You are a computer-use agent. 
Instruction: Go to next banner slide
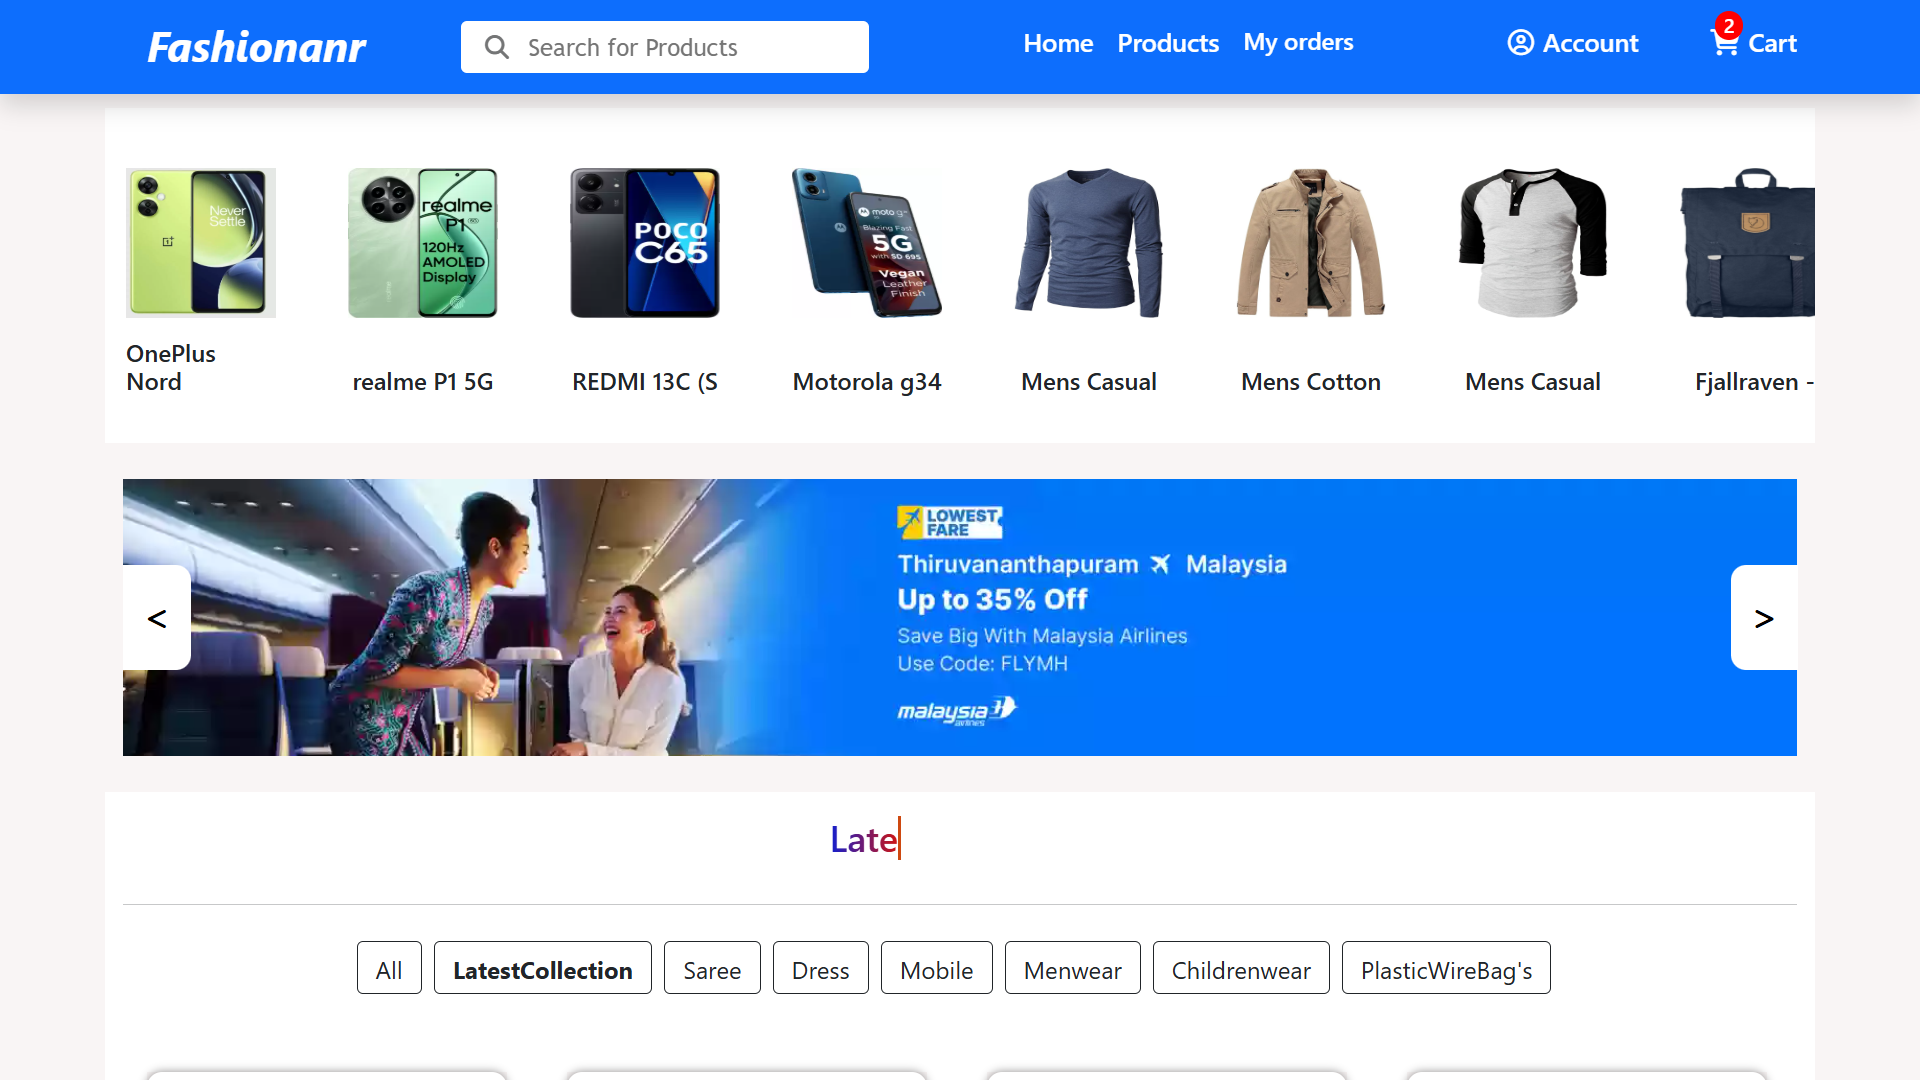pos(1763,618)
